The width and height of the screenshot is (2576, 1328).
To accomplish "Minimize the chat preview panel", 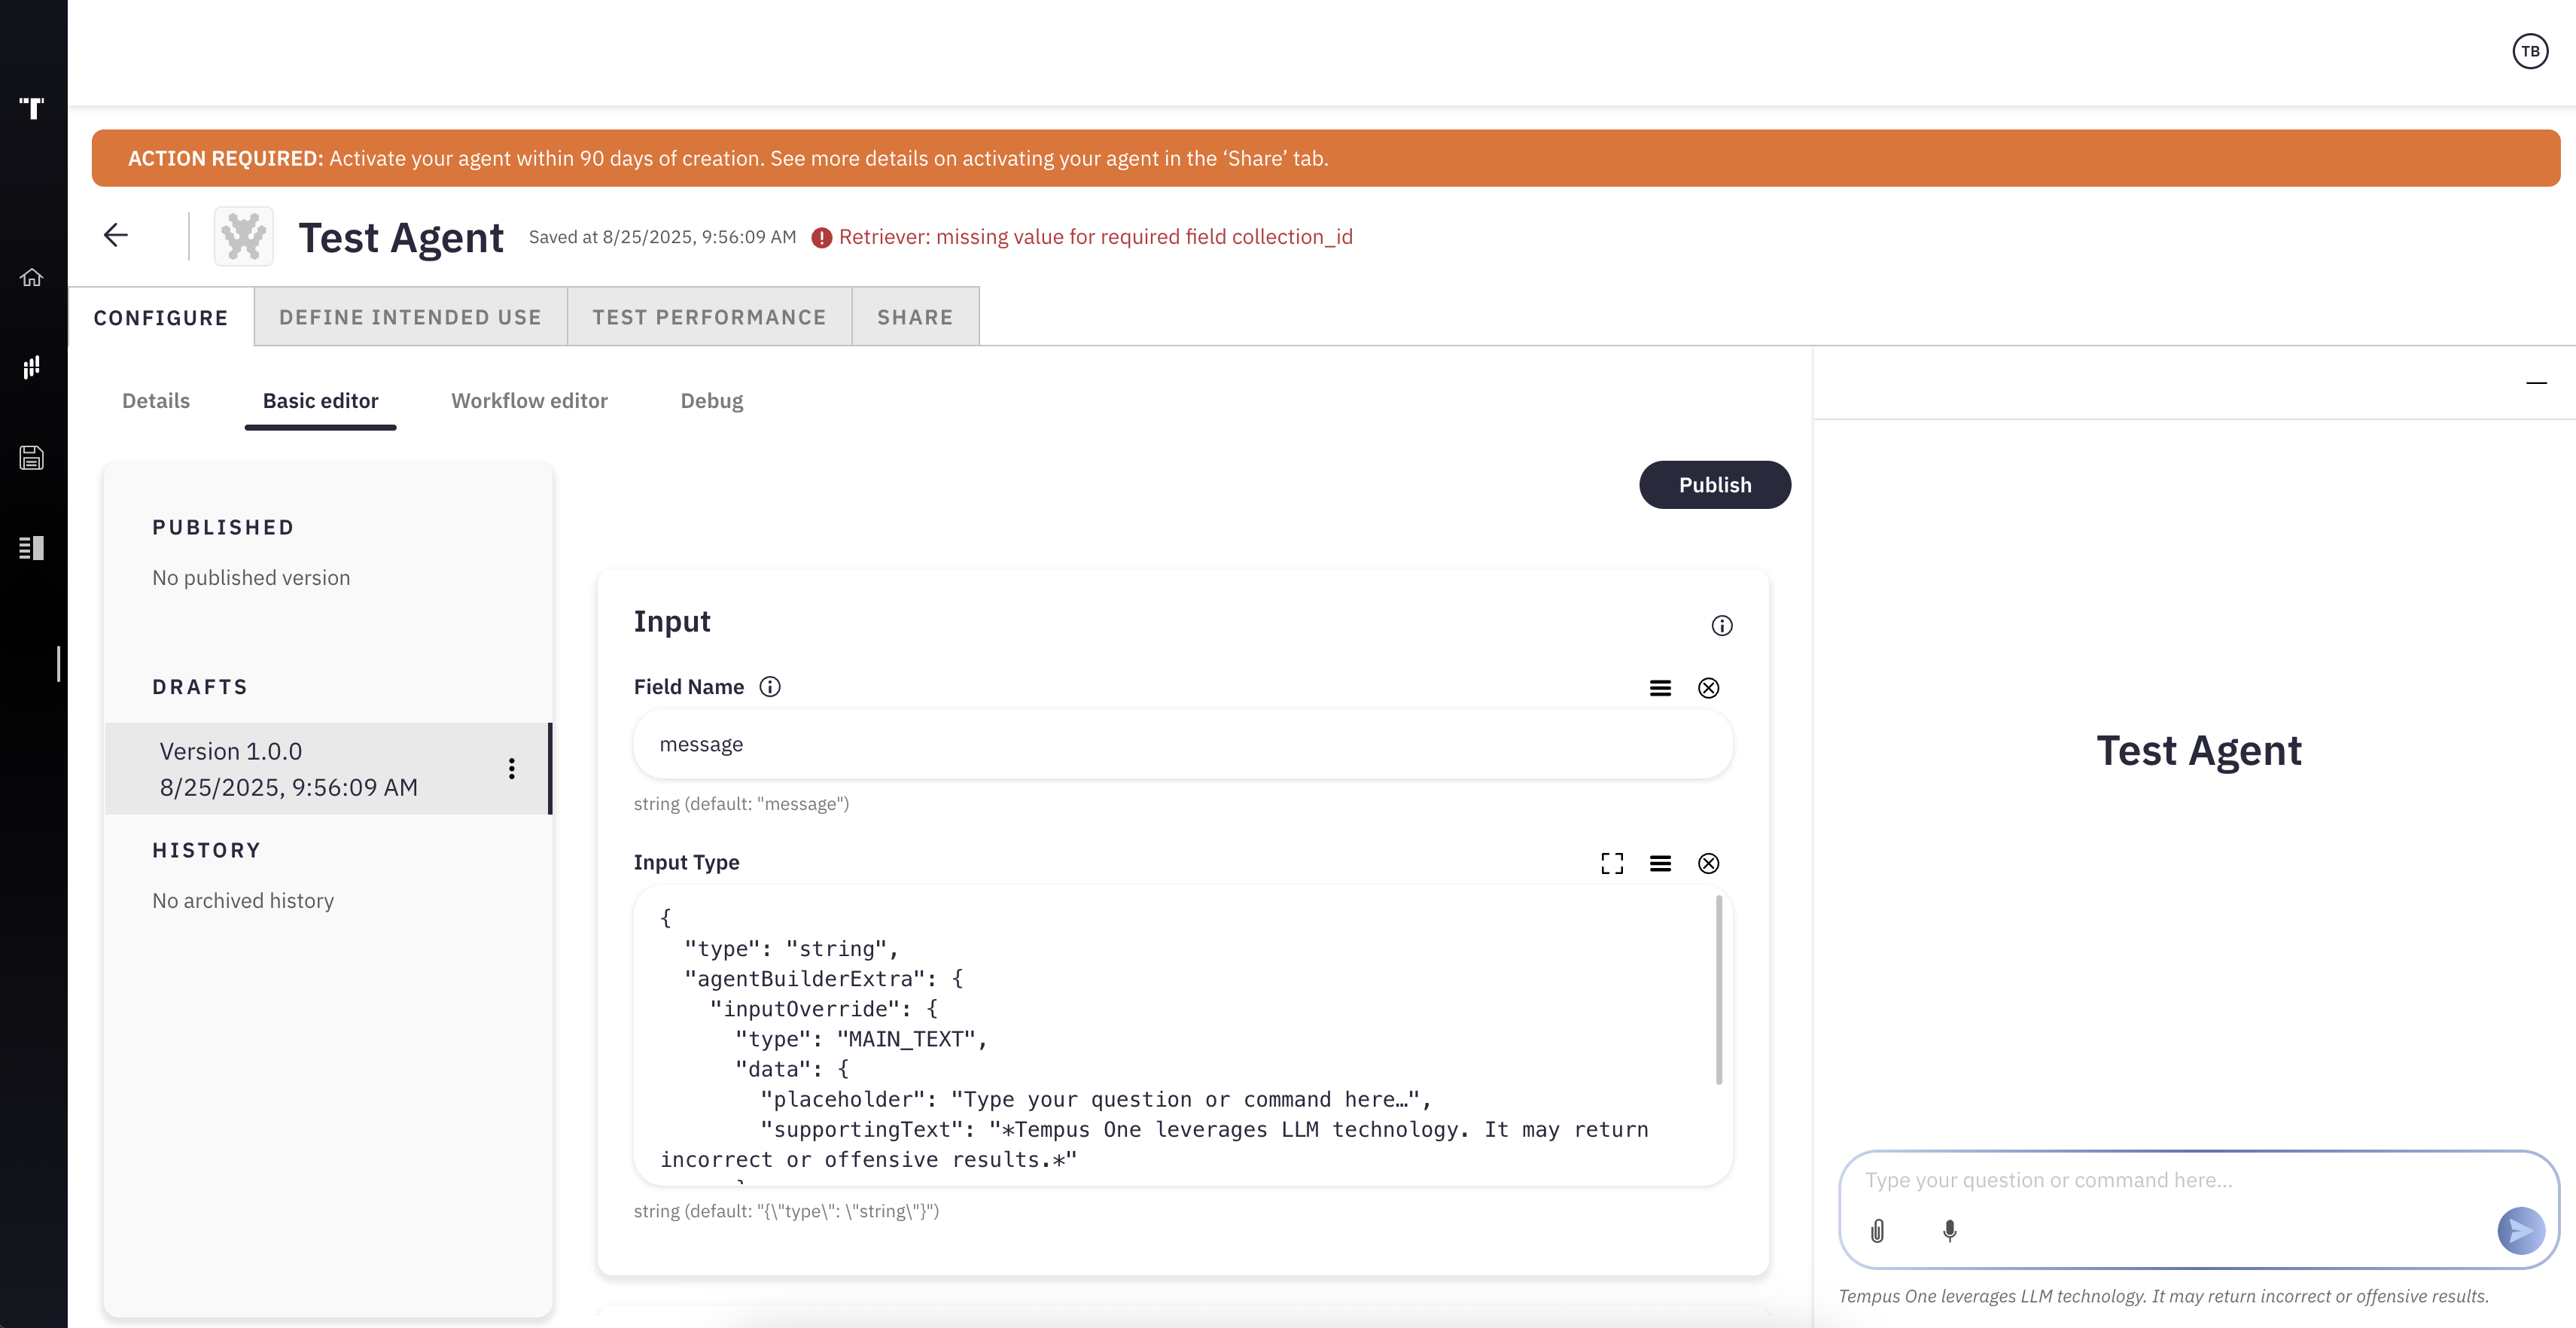I will tap(2536, 383).
